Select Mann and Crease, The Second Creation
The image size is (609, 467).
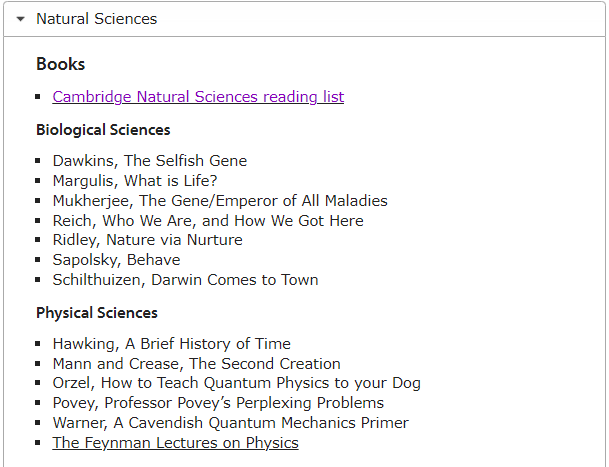tap(197, 364)
